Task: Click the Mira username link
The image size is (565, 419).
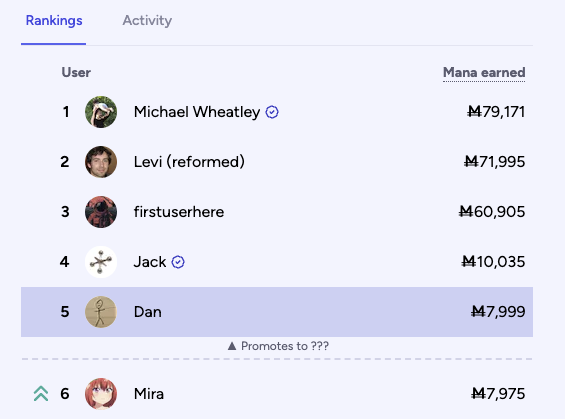Action: [149, 394]
